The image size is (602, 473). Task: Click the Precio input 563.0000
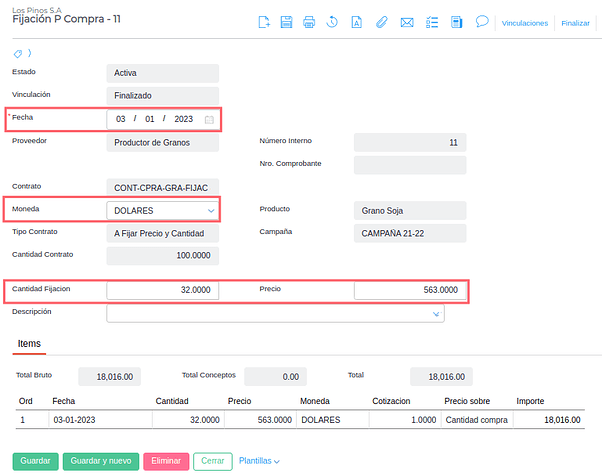[410, 290]
